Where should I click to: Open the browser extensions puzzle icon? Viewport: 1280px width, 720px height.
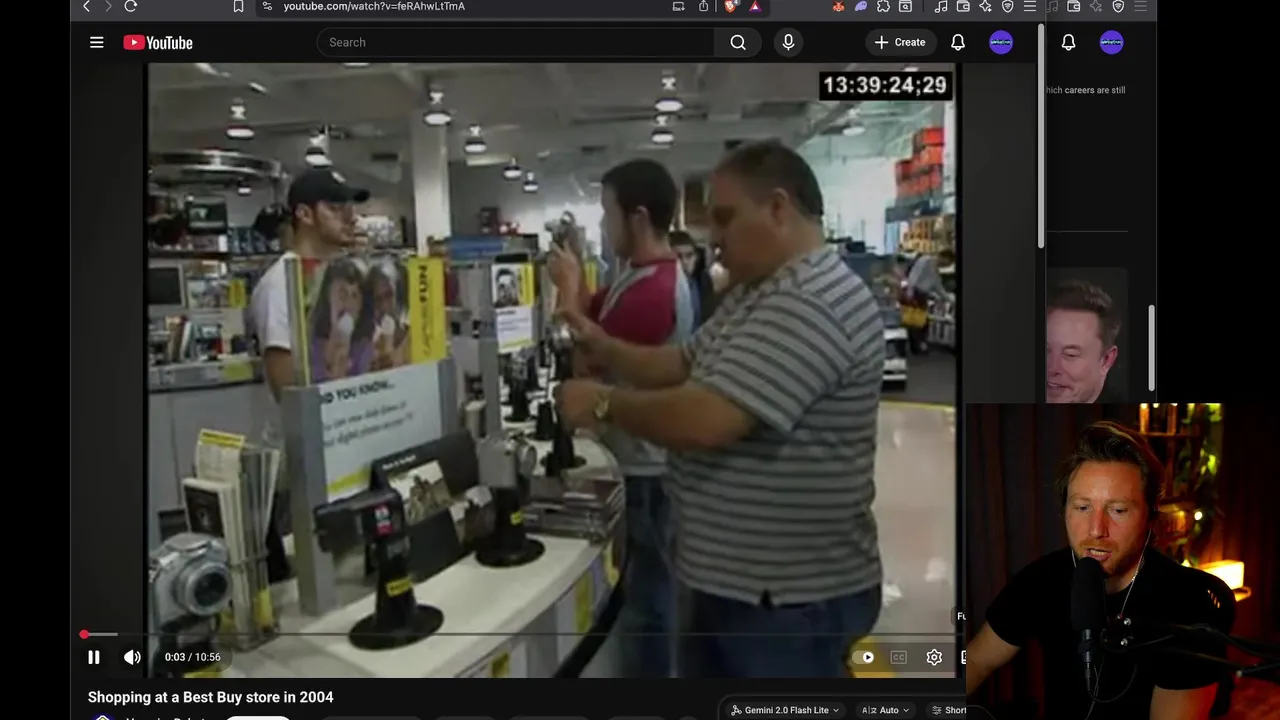(x=883, y=6)
